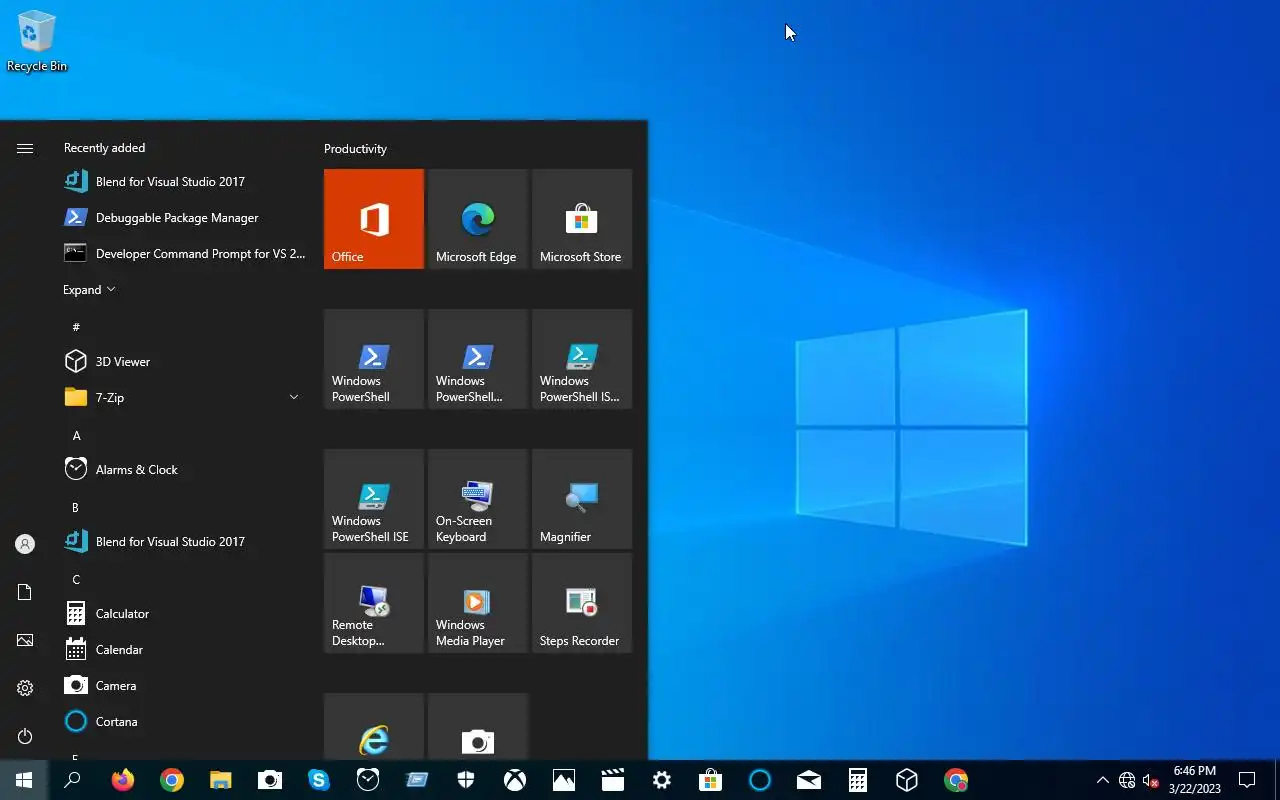Launch the Microsoft Edge tile
The height and width of the screenshot is (800, 1280).
[x=478, y=219]
